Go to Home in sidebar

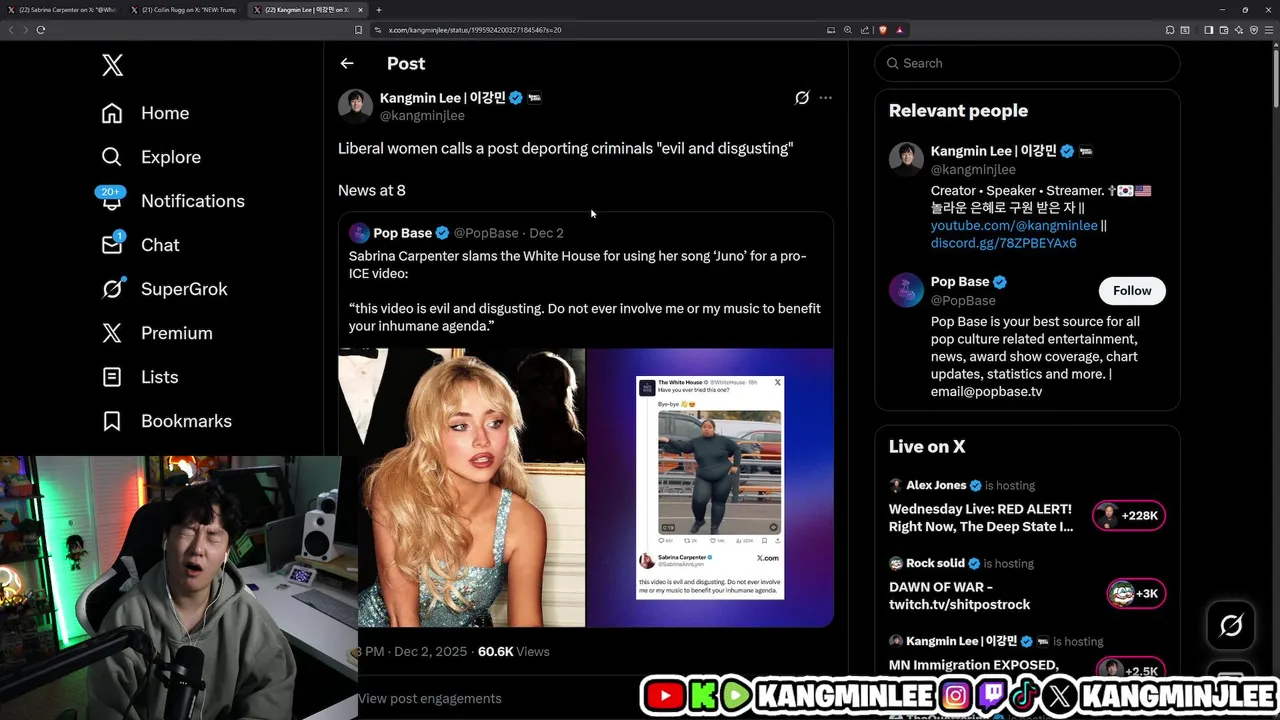click(x=145, y=113)
